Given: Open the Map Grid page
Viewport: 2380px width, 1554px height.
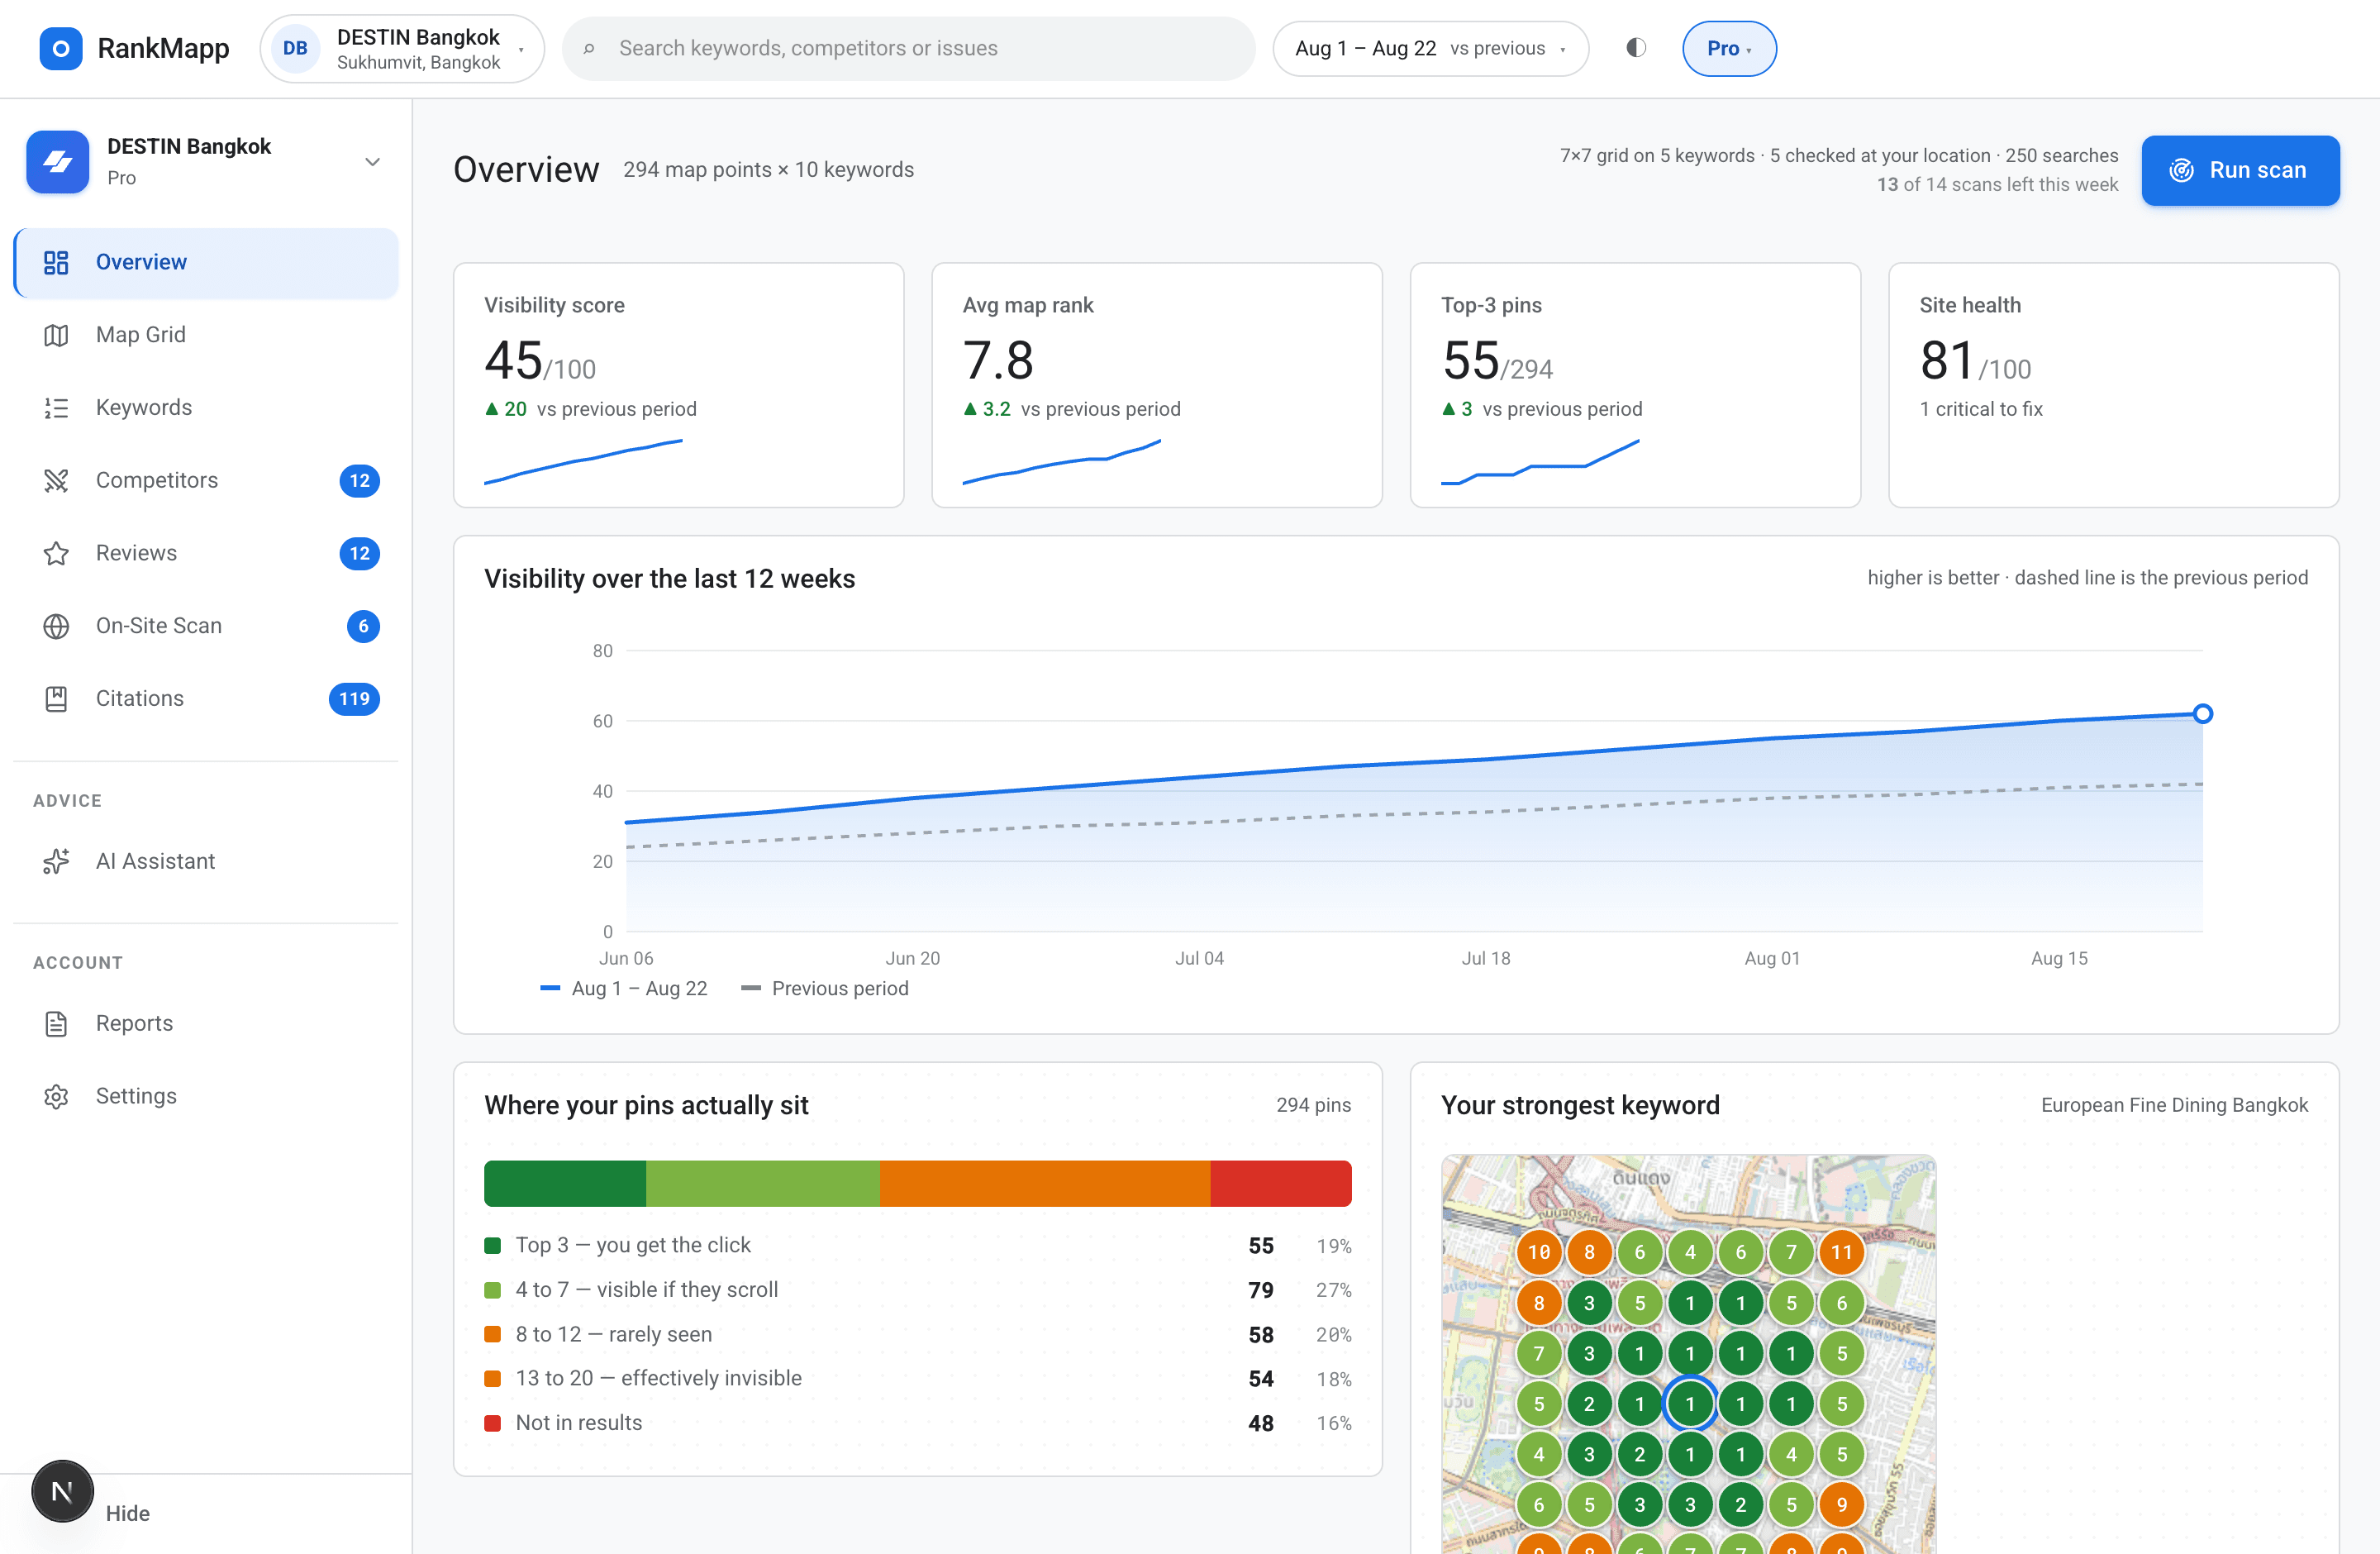Looking at the screenshot, I should 206,335.
